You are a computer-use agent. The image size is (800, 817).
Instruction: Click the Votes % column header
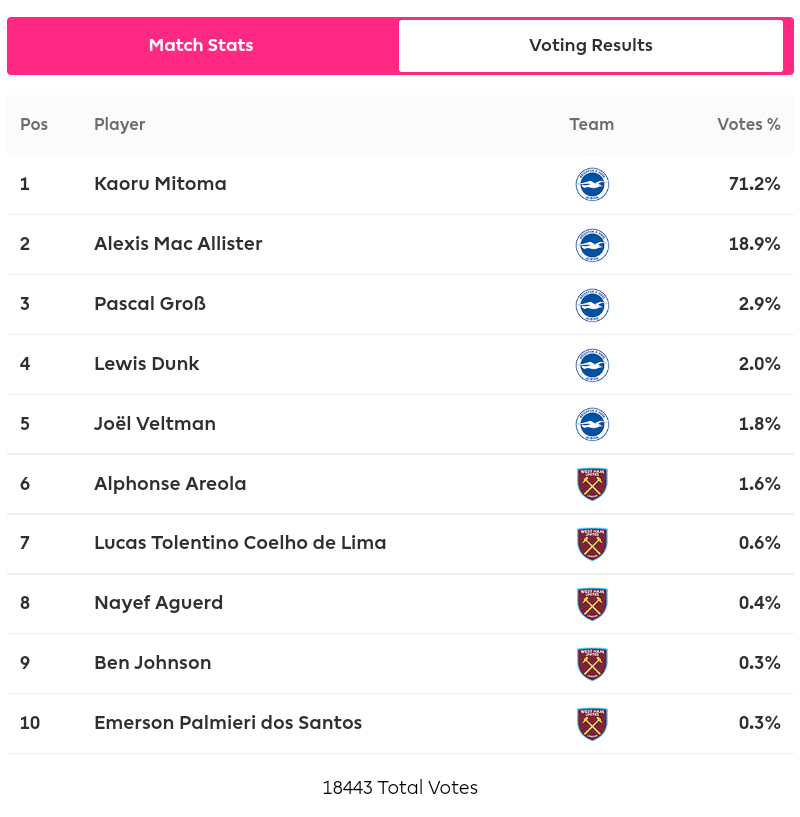748,125
